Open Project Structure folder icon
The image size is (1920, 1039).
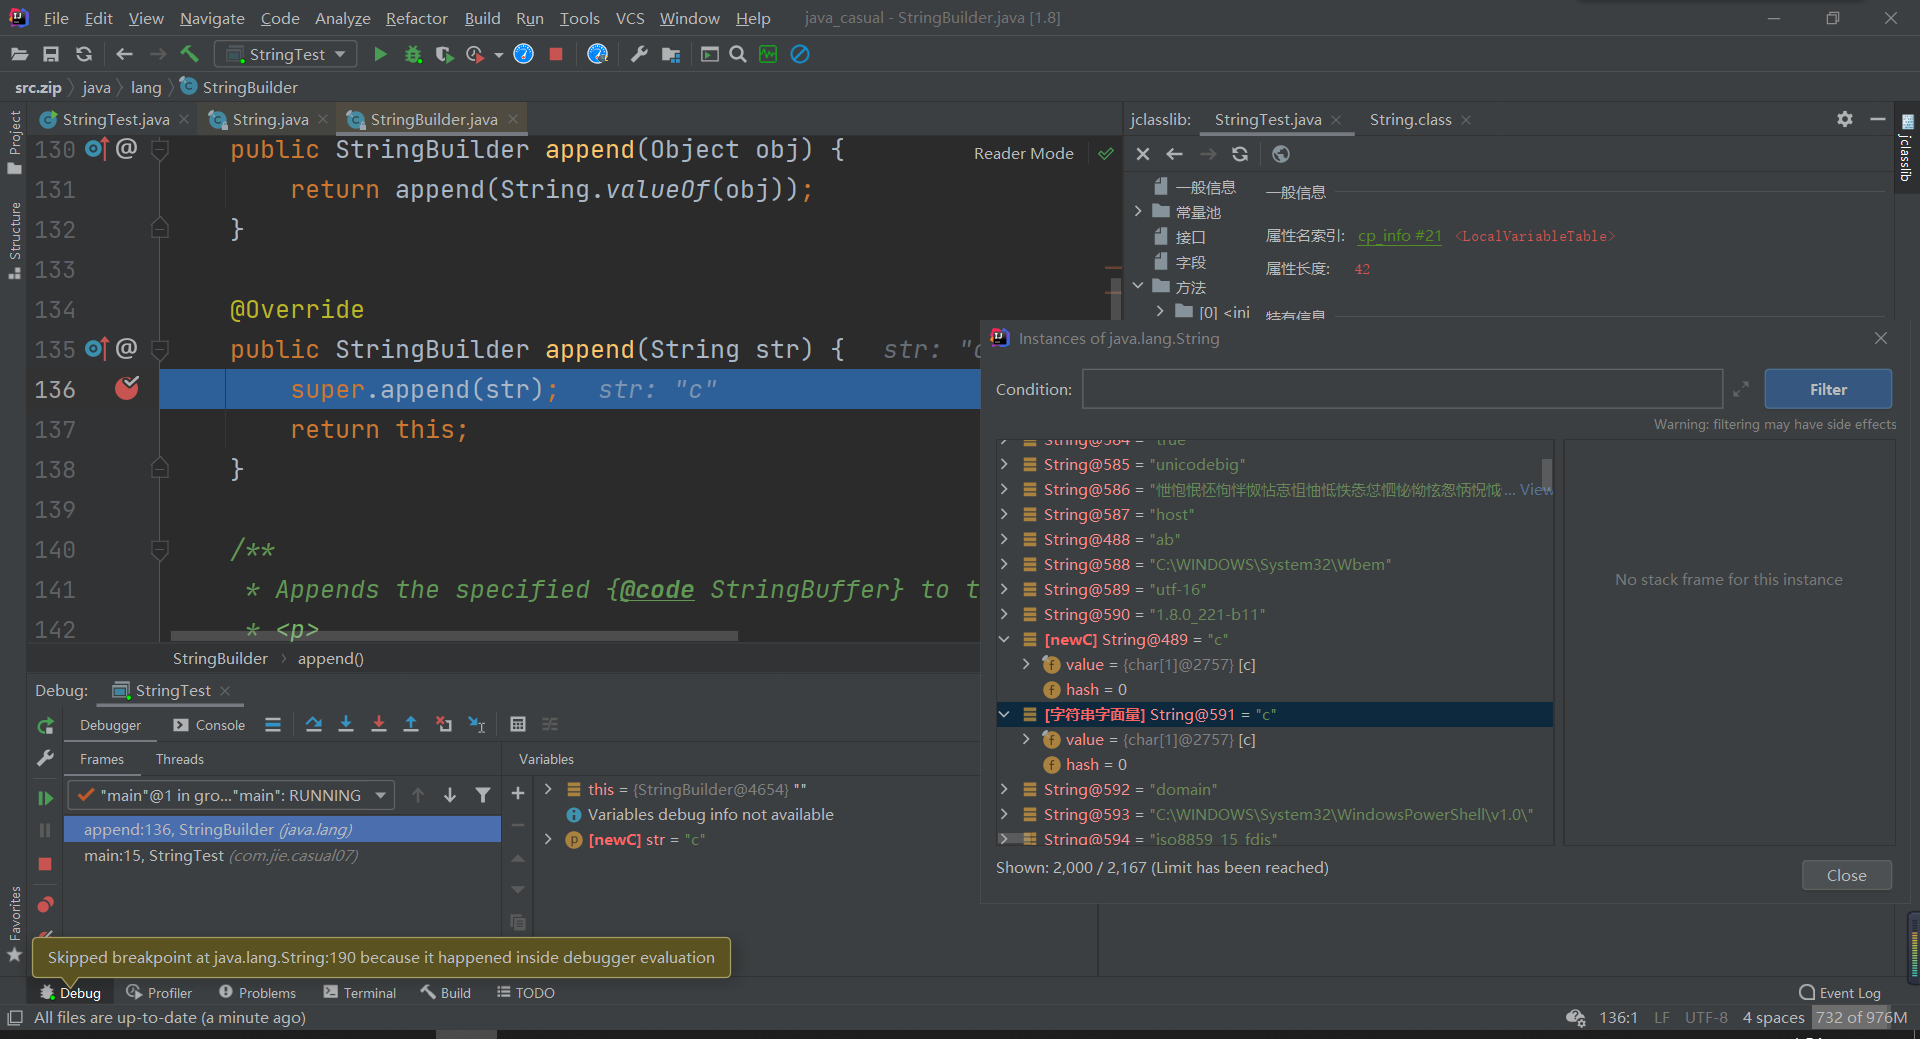[671, 54]
